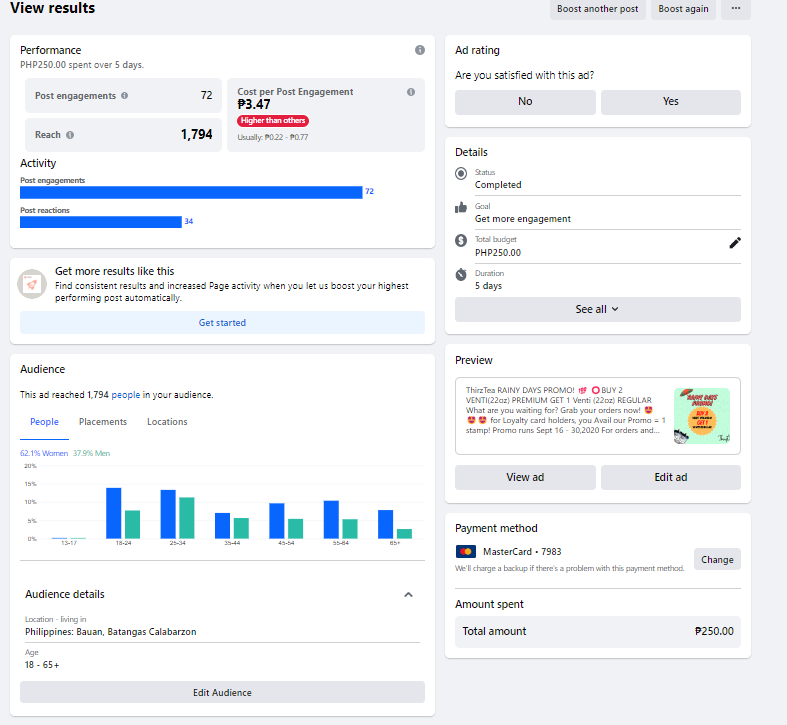Expand details with See all
The width and height of the screenshot is (787, 725).
pos(597,309)
